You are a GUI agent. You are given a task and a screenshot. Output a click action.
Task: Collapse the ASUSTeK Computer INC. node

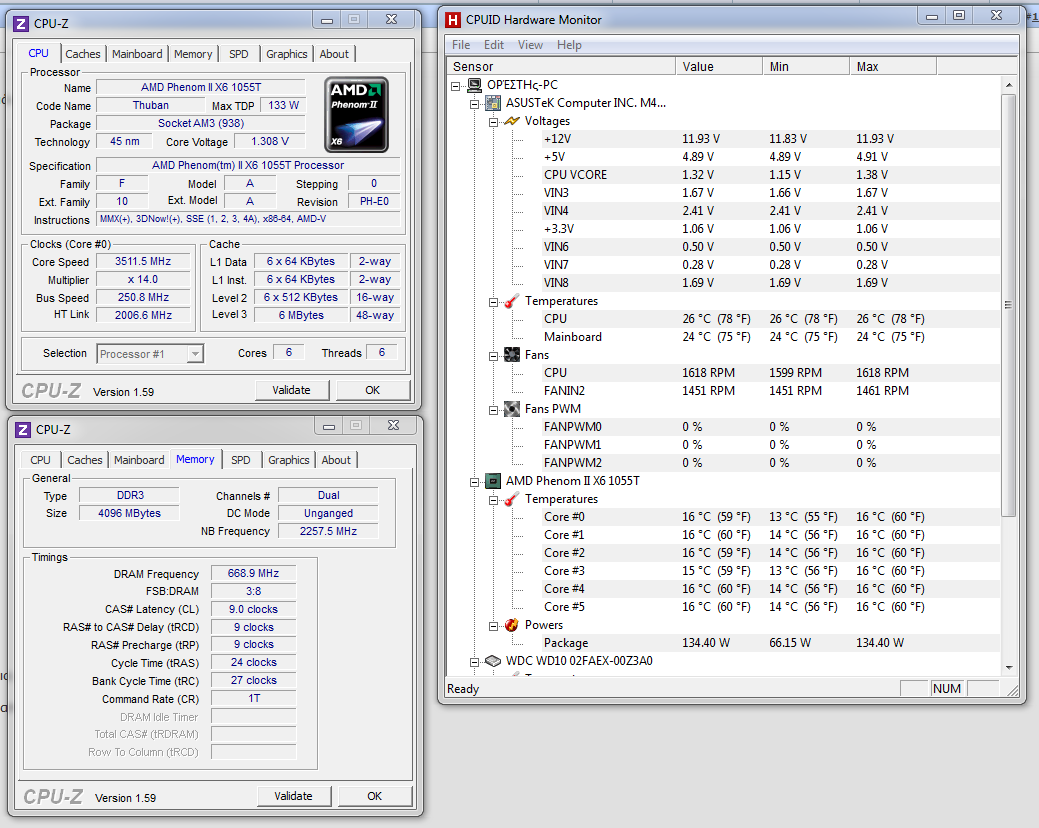coord(474,104)
